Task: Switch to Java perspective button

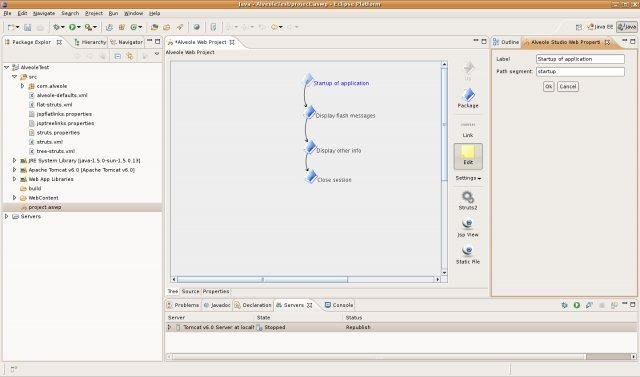Action: [x=627, y=27]
